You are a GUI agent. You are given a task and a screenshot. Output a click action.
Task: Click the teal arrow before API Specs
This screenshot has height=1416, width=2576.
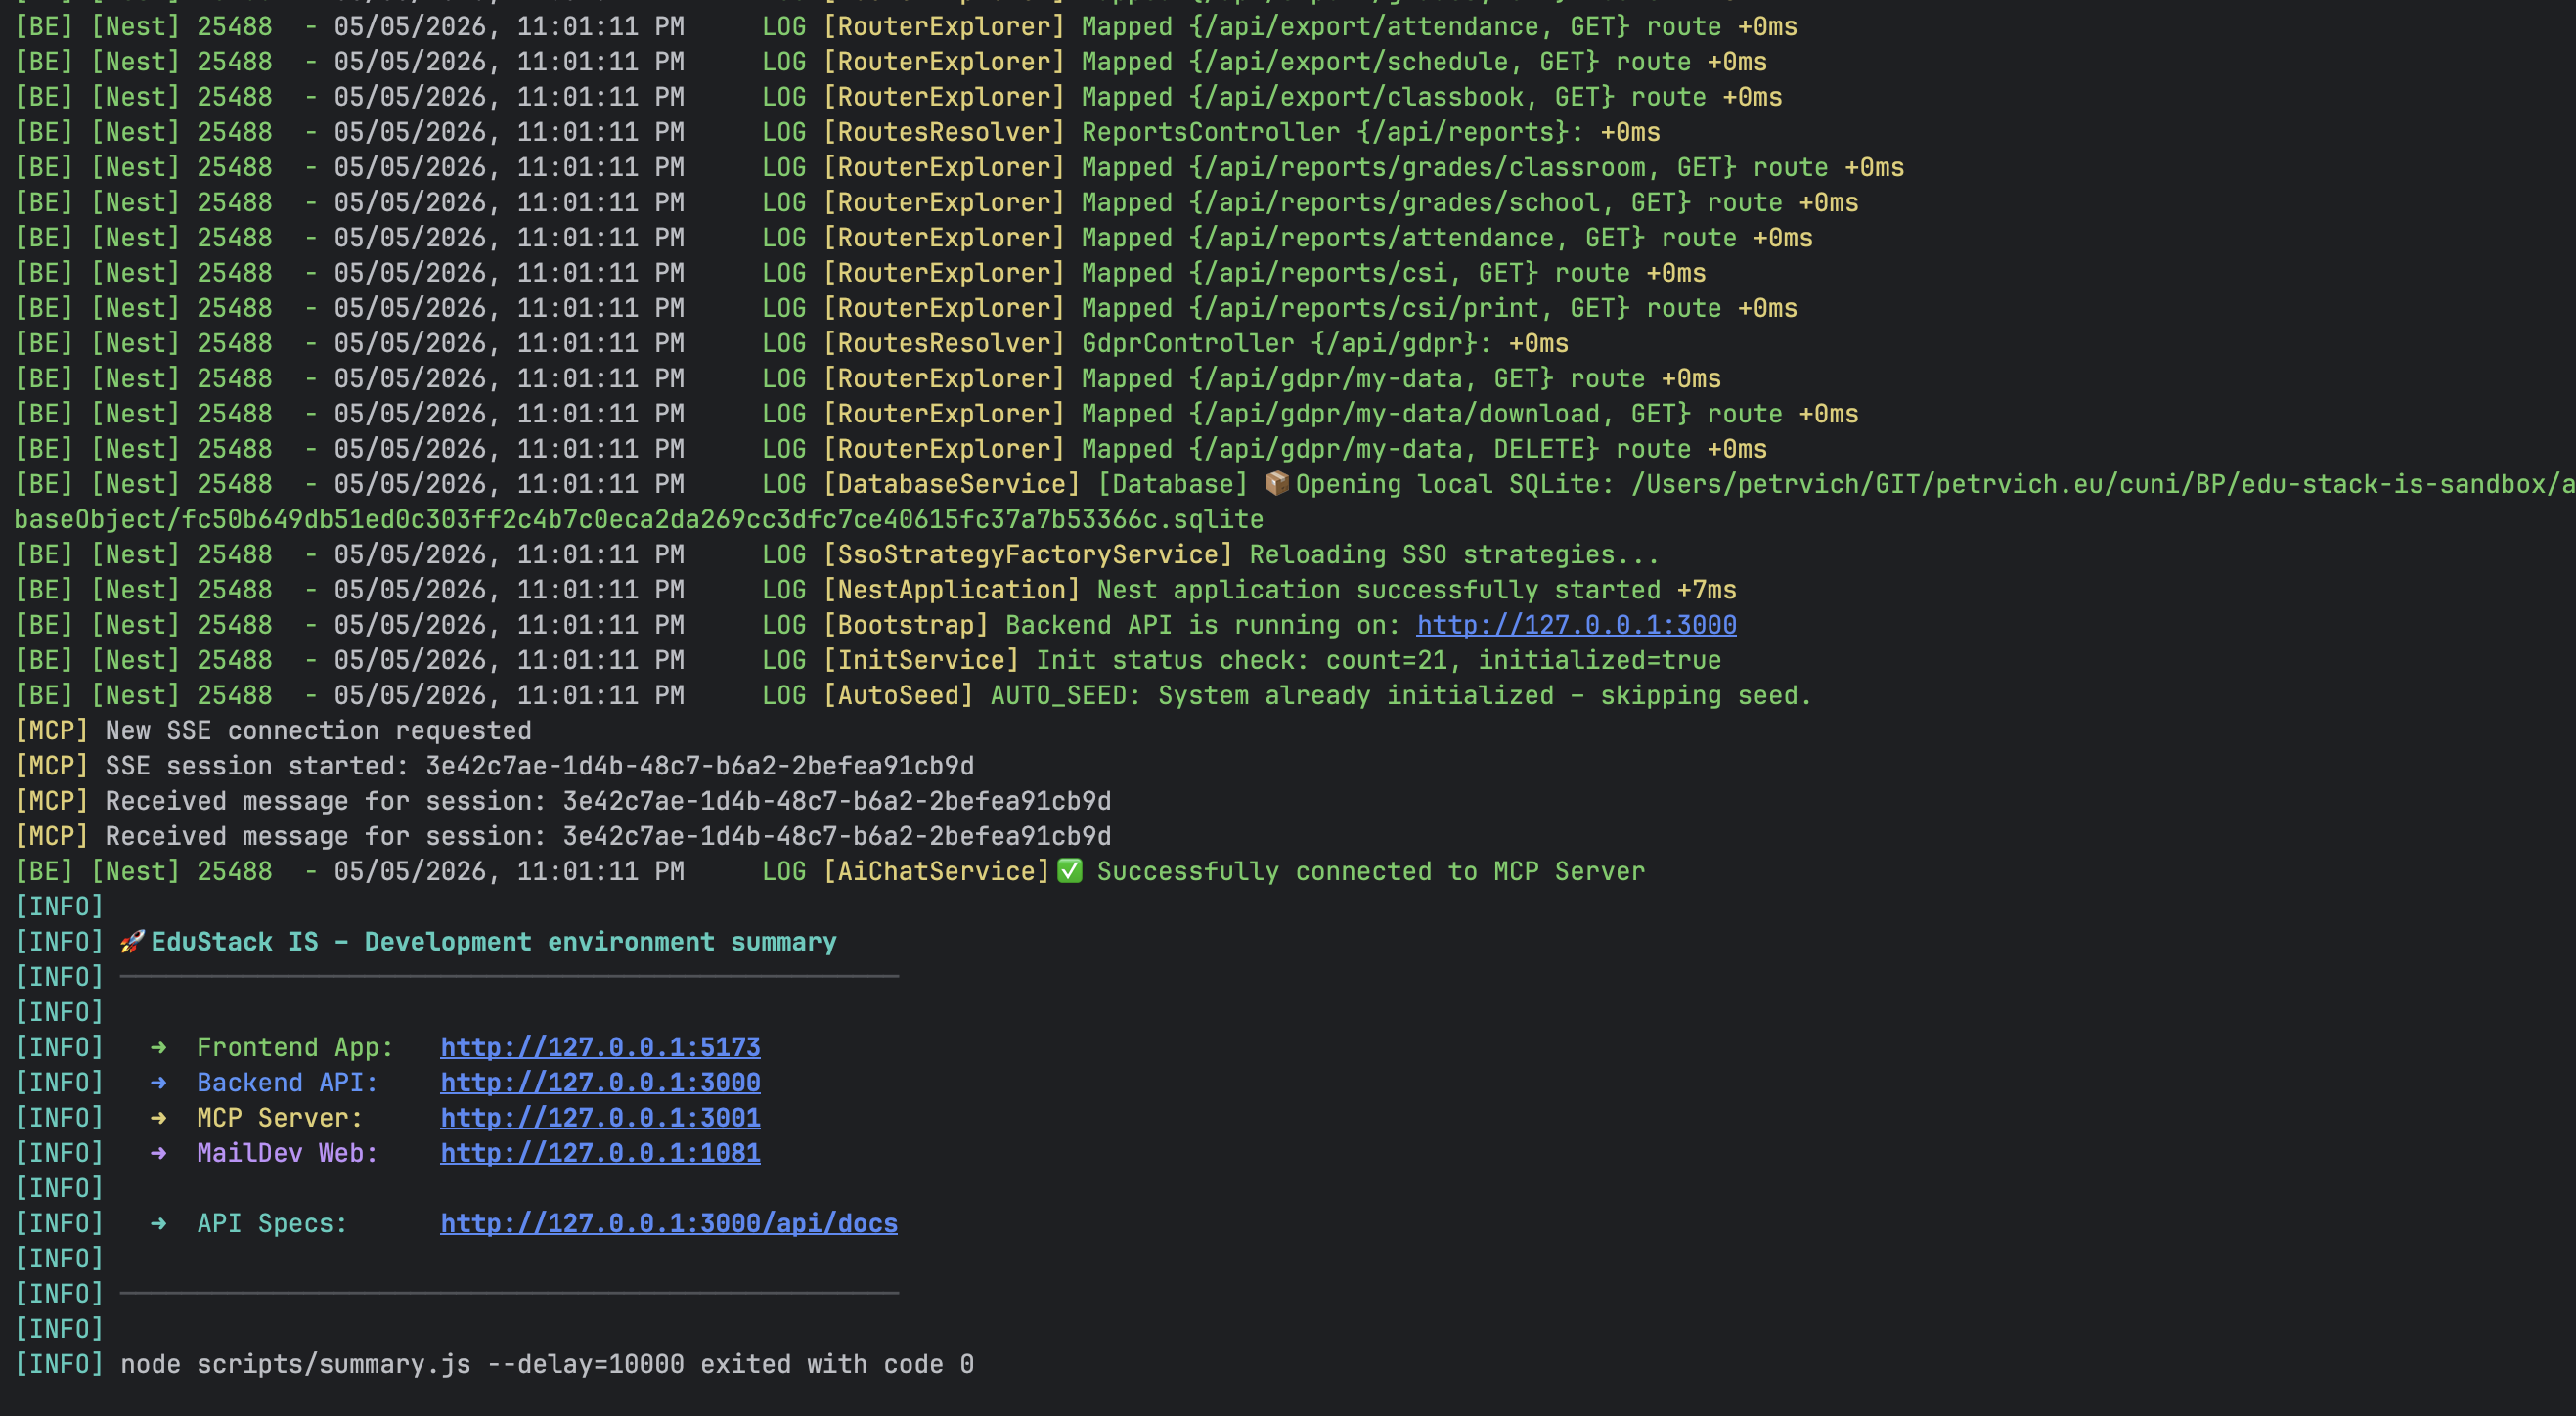coord(158,1223)
